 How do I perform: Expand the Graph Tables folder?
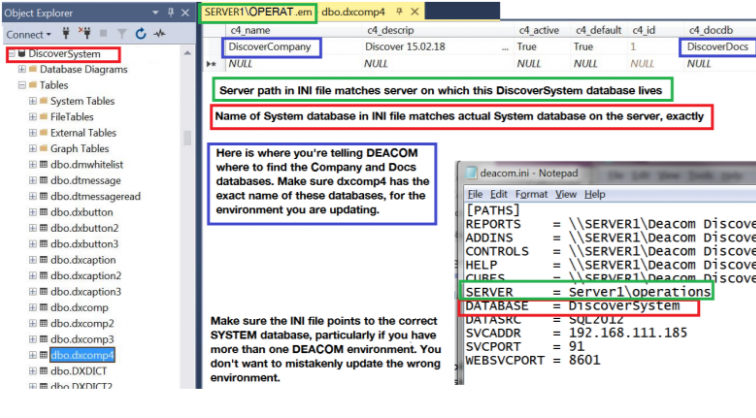click(32, 149)
